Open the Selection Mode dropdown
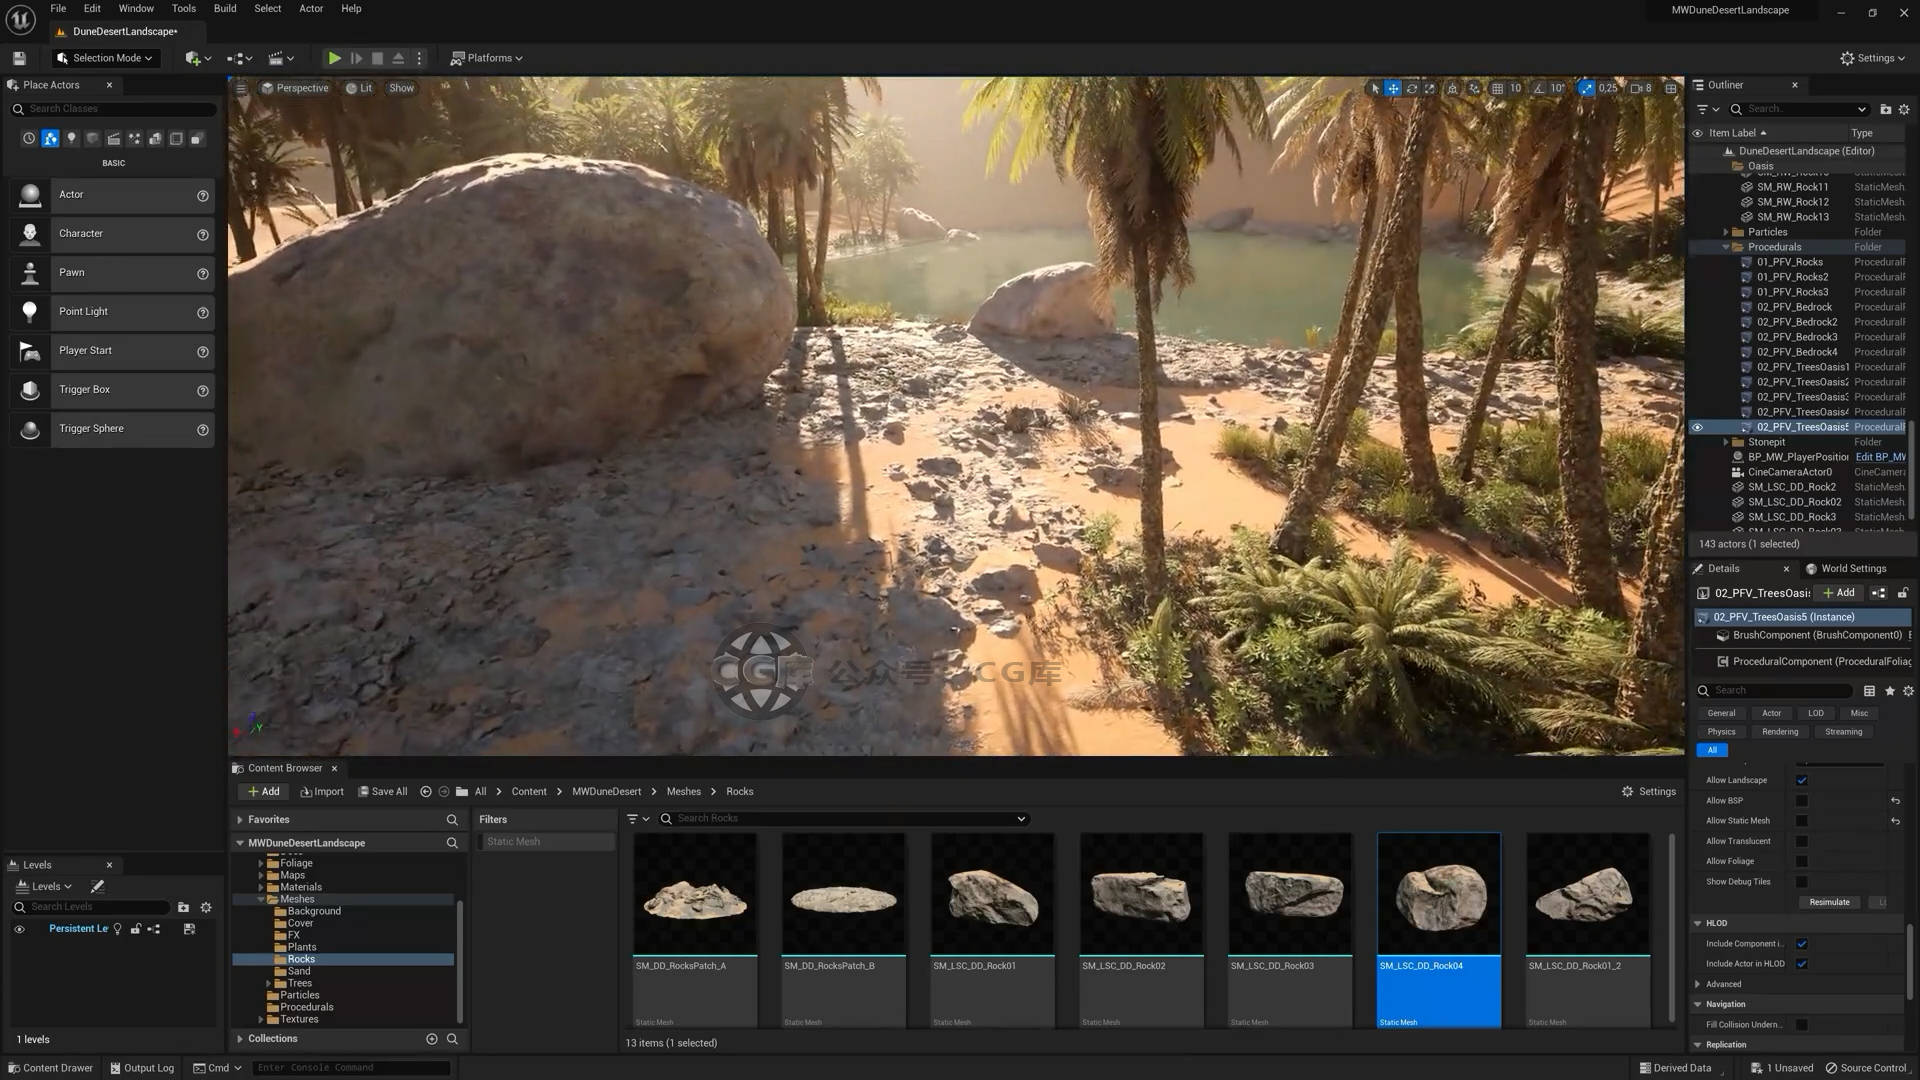 [106, 58]
